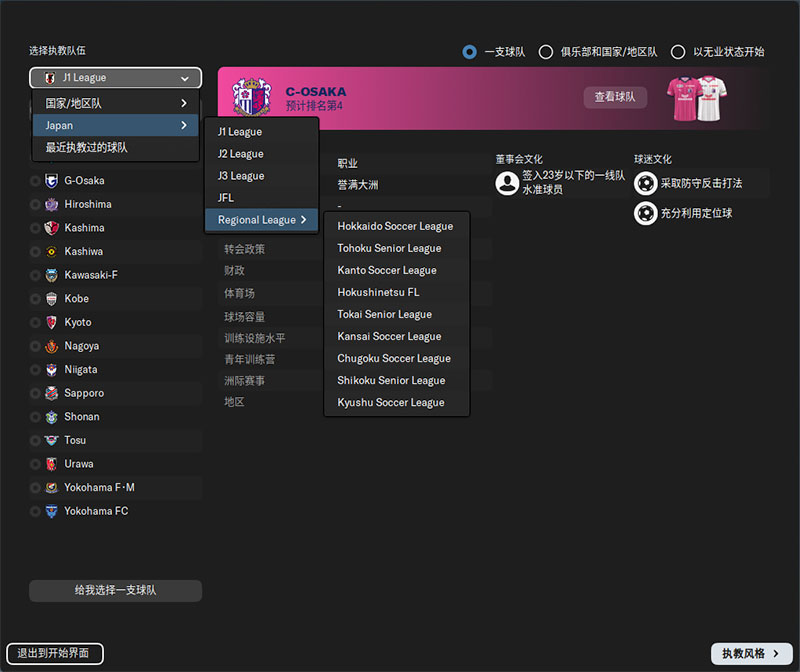Click 退出到开始界面 button
This screenshot has height=672, width=800.
tap(55, 654)
